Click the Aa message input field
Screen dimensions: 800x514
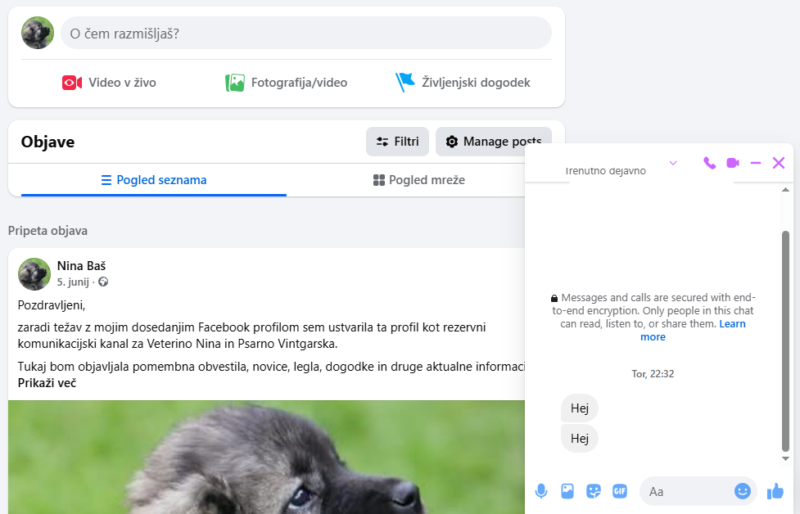tap(686, 491)
